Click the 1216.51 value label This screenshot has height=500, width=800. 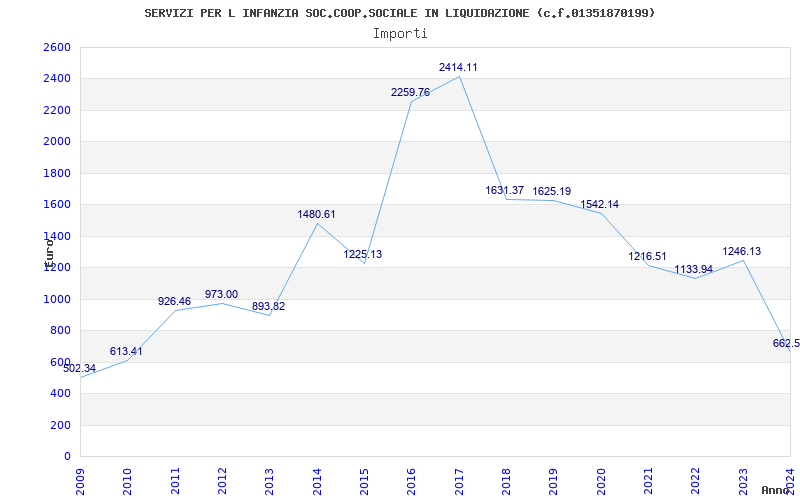647,256
